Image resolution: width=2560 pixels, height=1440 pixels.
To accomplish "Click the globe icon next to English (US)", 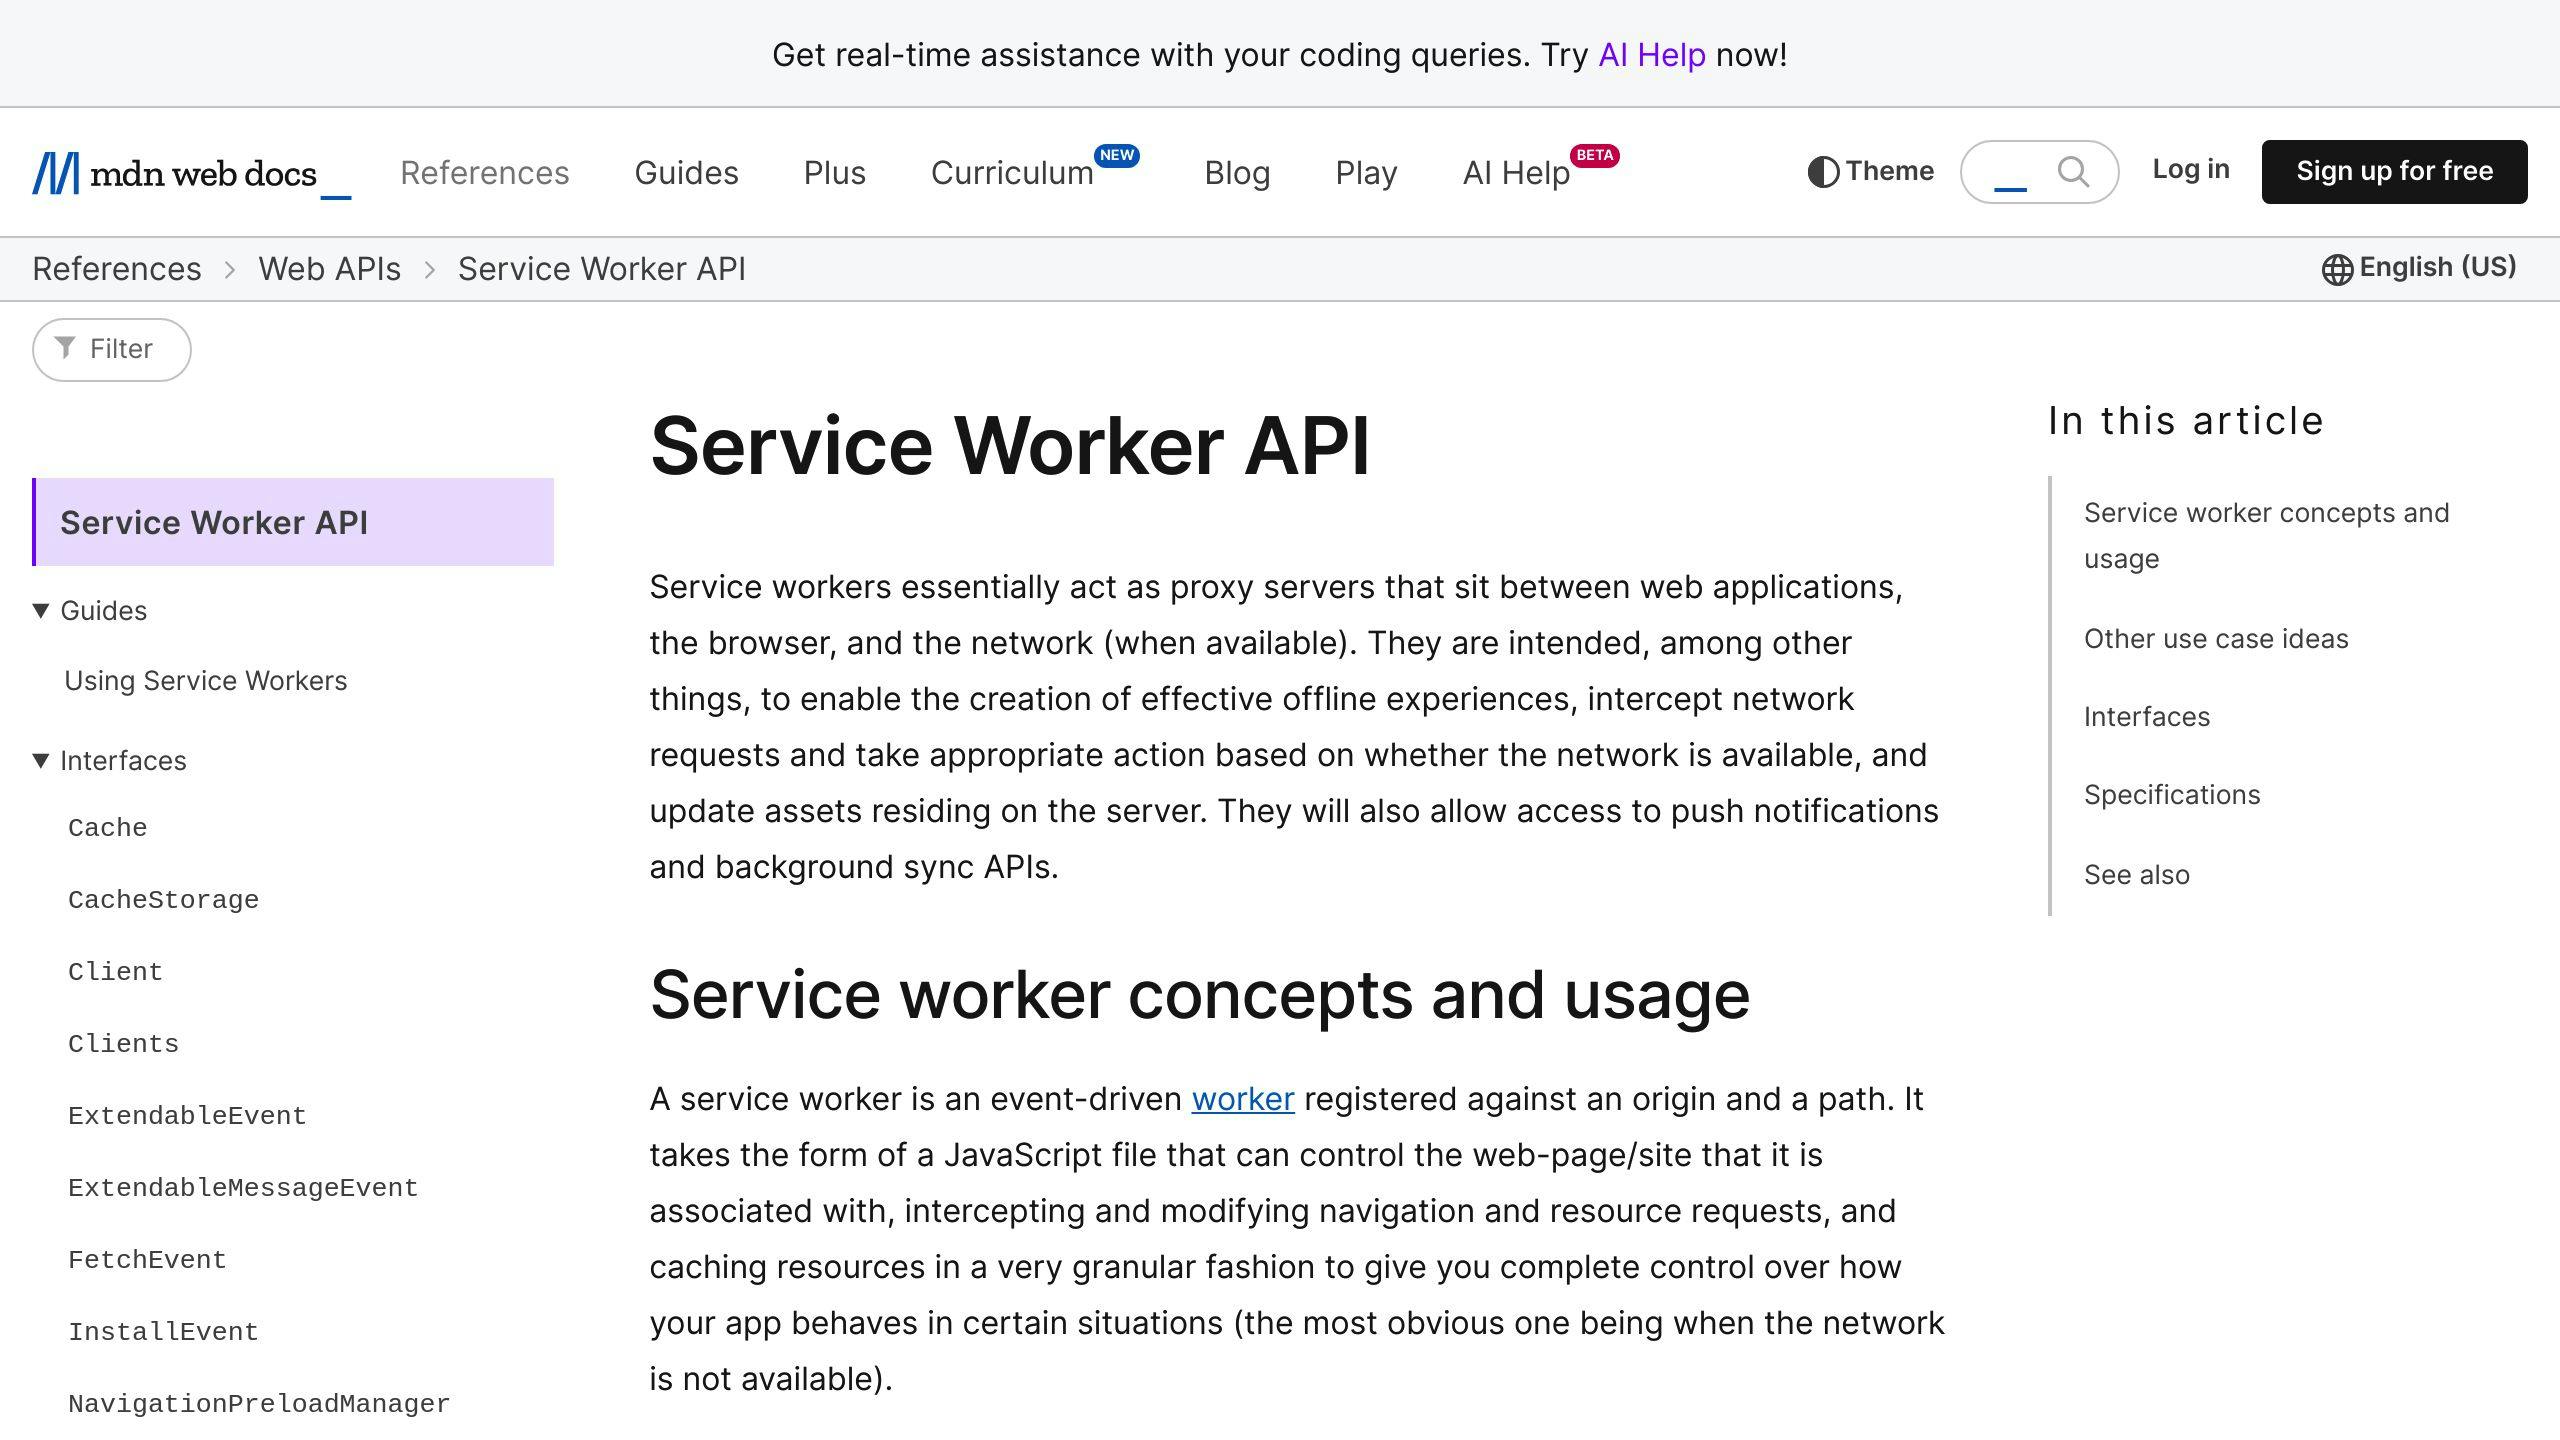I will [x=2338, y=267].
